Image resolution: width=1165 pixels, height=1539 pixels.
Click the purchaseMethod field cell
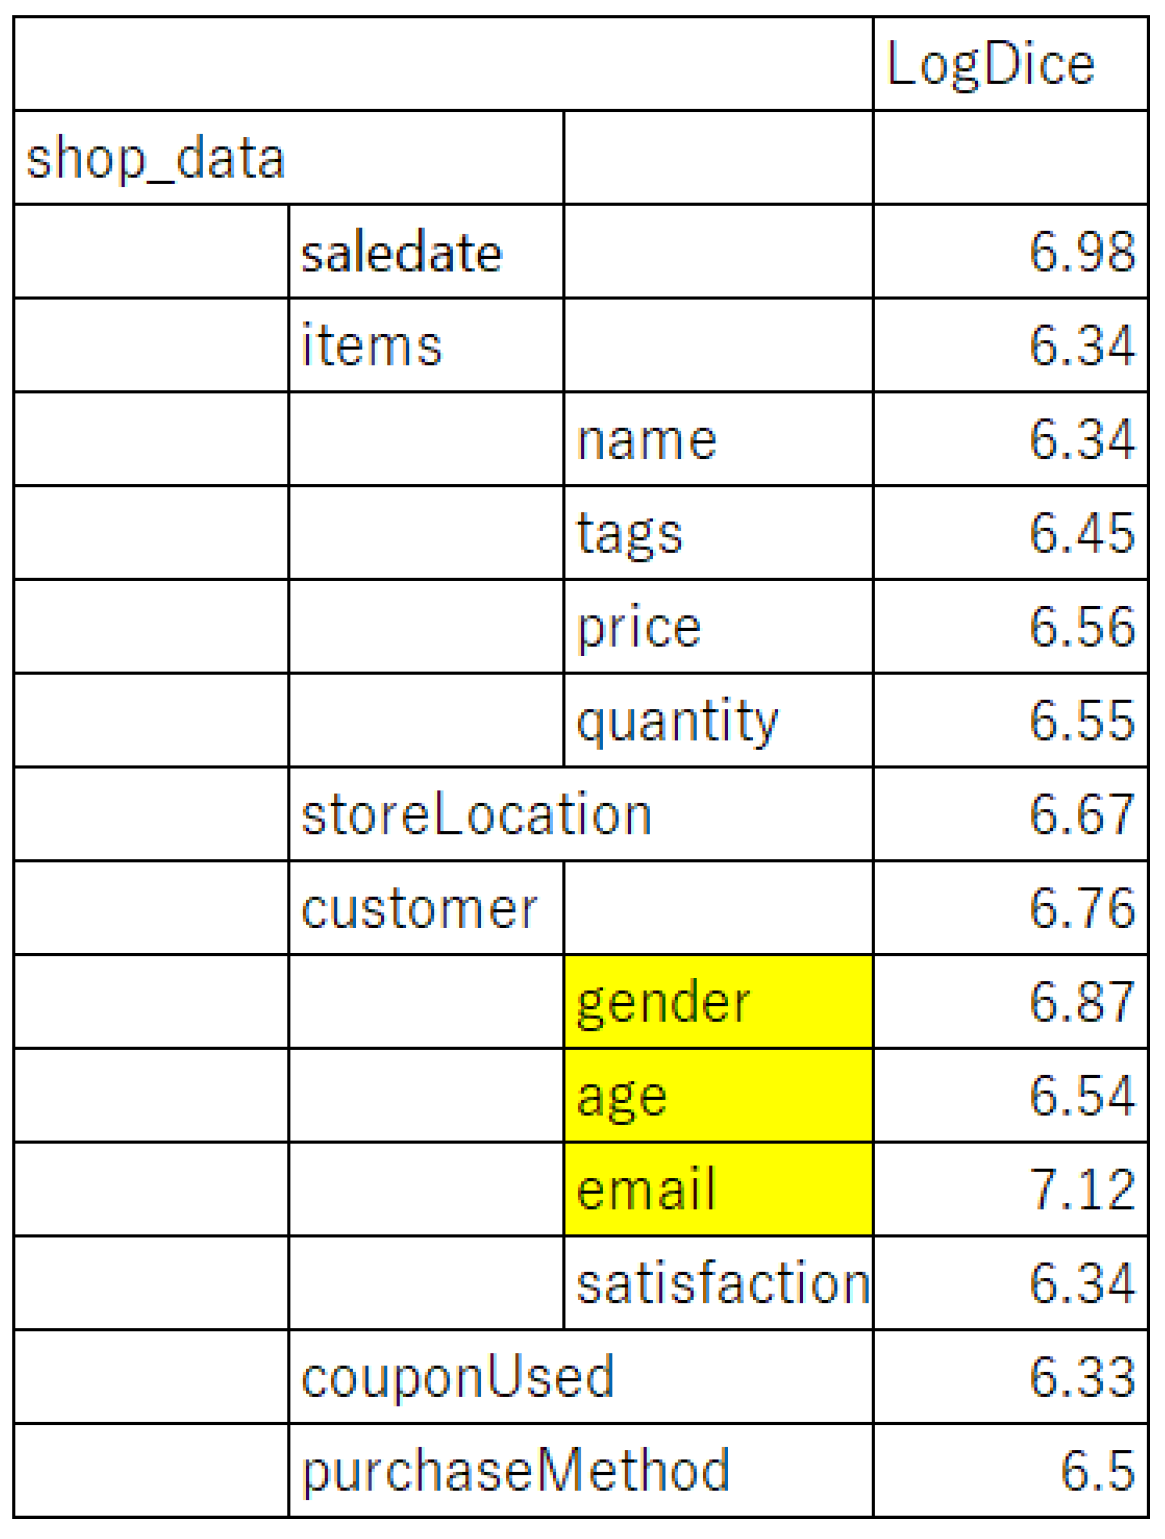(516, 1471)
